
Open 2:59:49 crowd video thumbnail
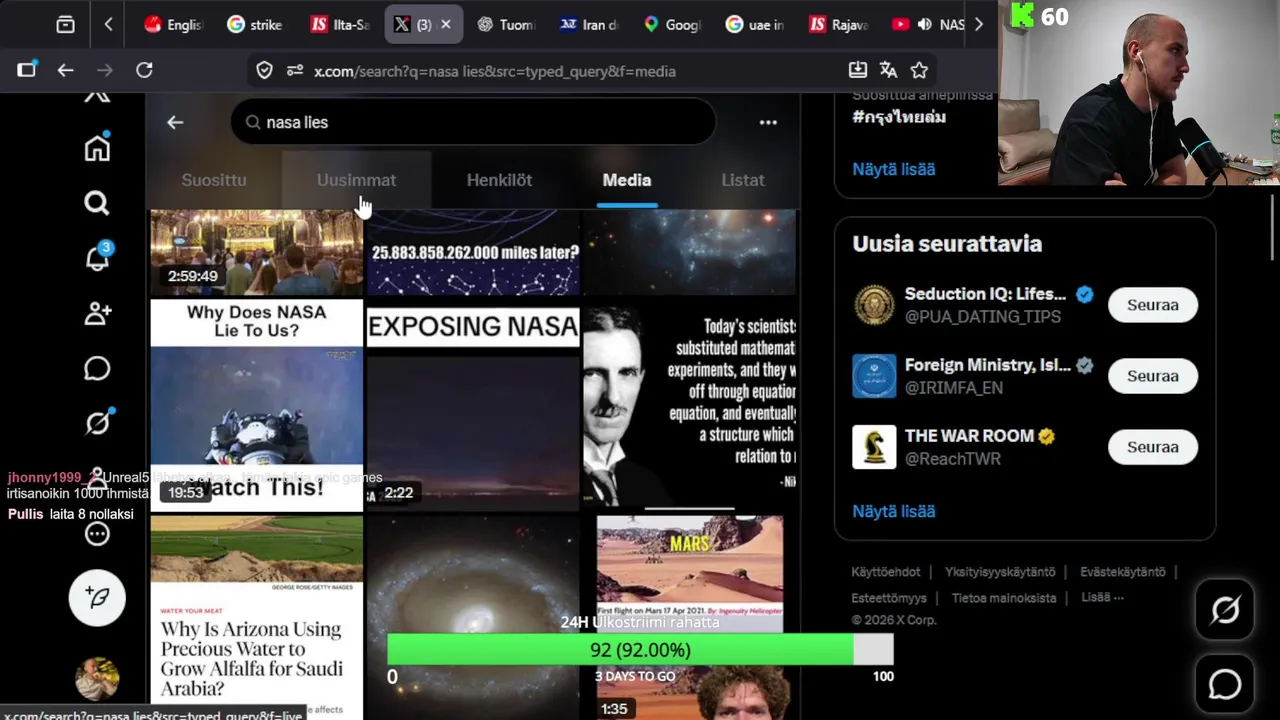[x=257, y=252]
